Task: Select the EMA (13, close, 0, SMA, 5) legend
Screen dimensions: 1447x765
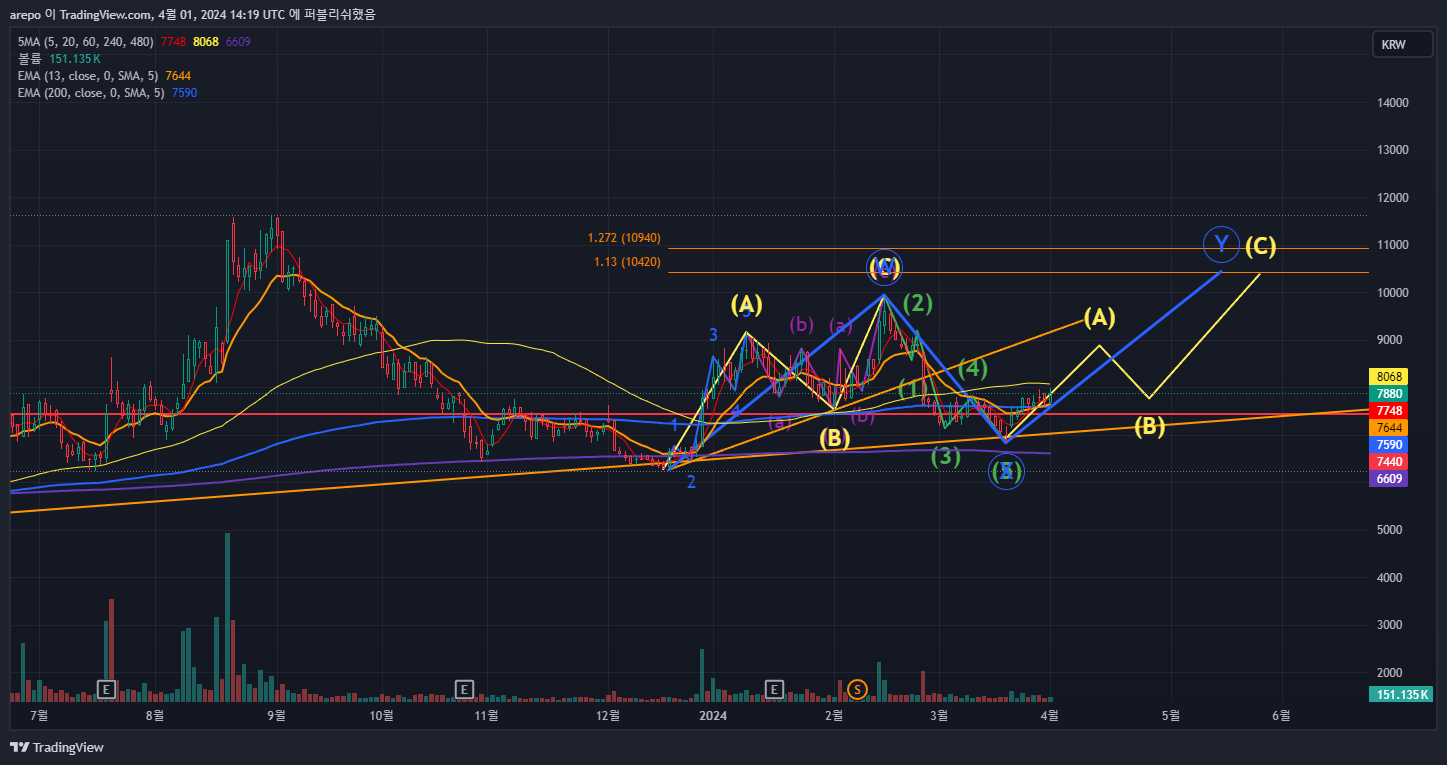Action: pos(89,75)
